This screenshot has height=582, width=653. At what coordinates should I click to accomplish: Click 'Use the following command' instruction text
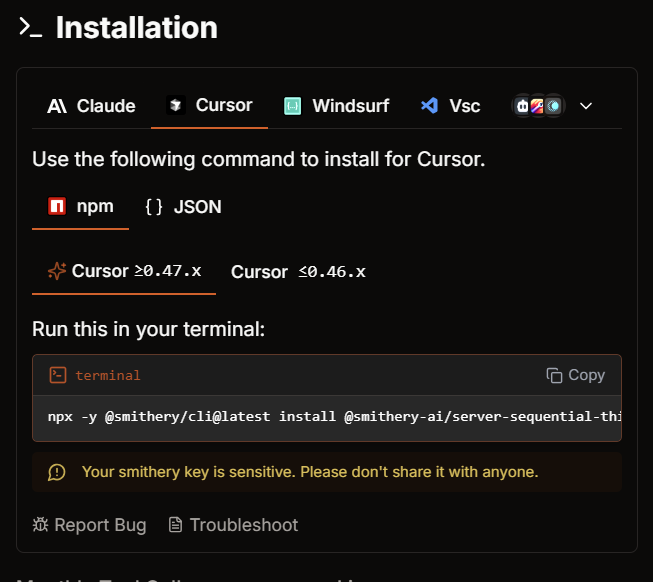[259, 159]
